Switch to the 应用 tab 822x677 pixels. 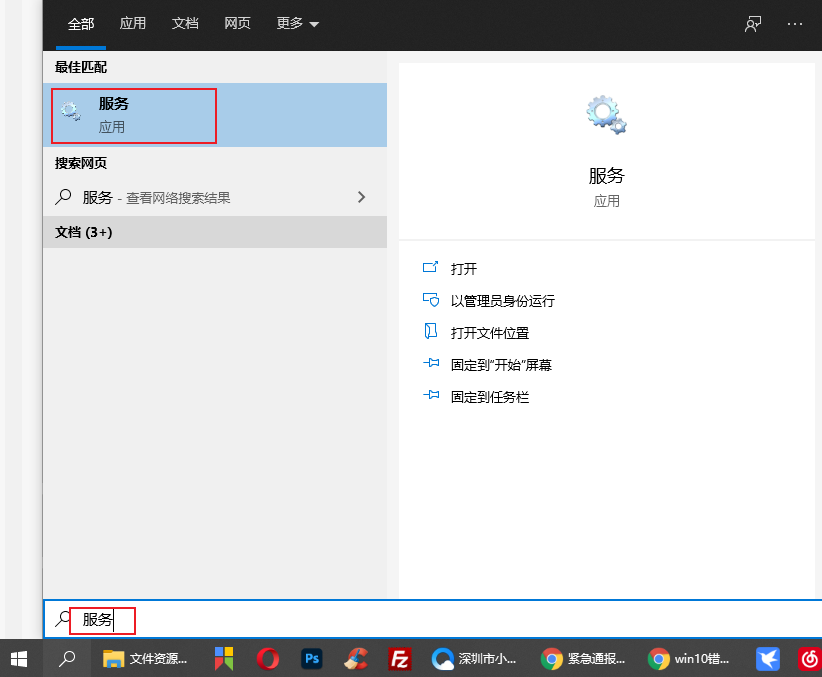[x=133, y=24]
